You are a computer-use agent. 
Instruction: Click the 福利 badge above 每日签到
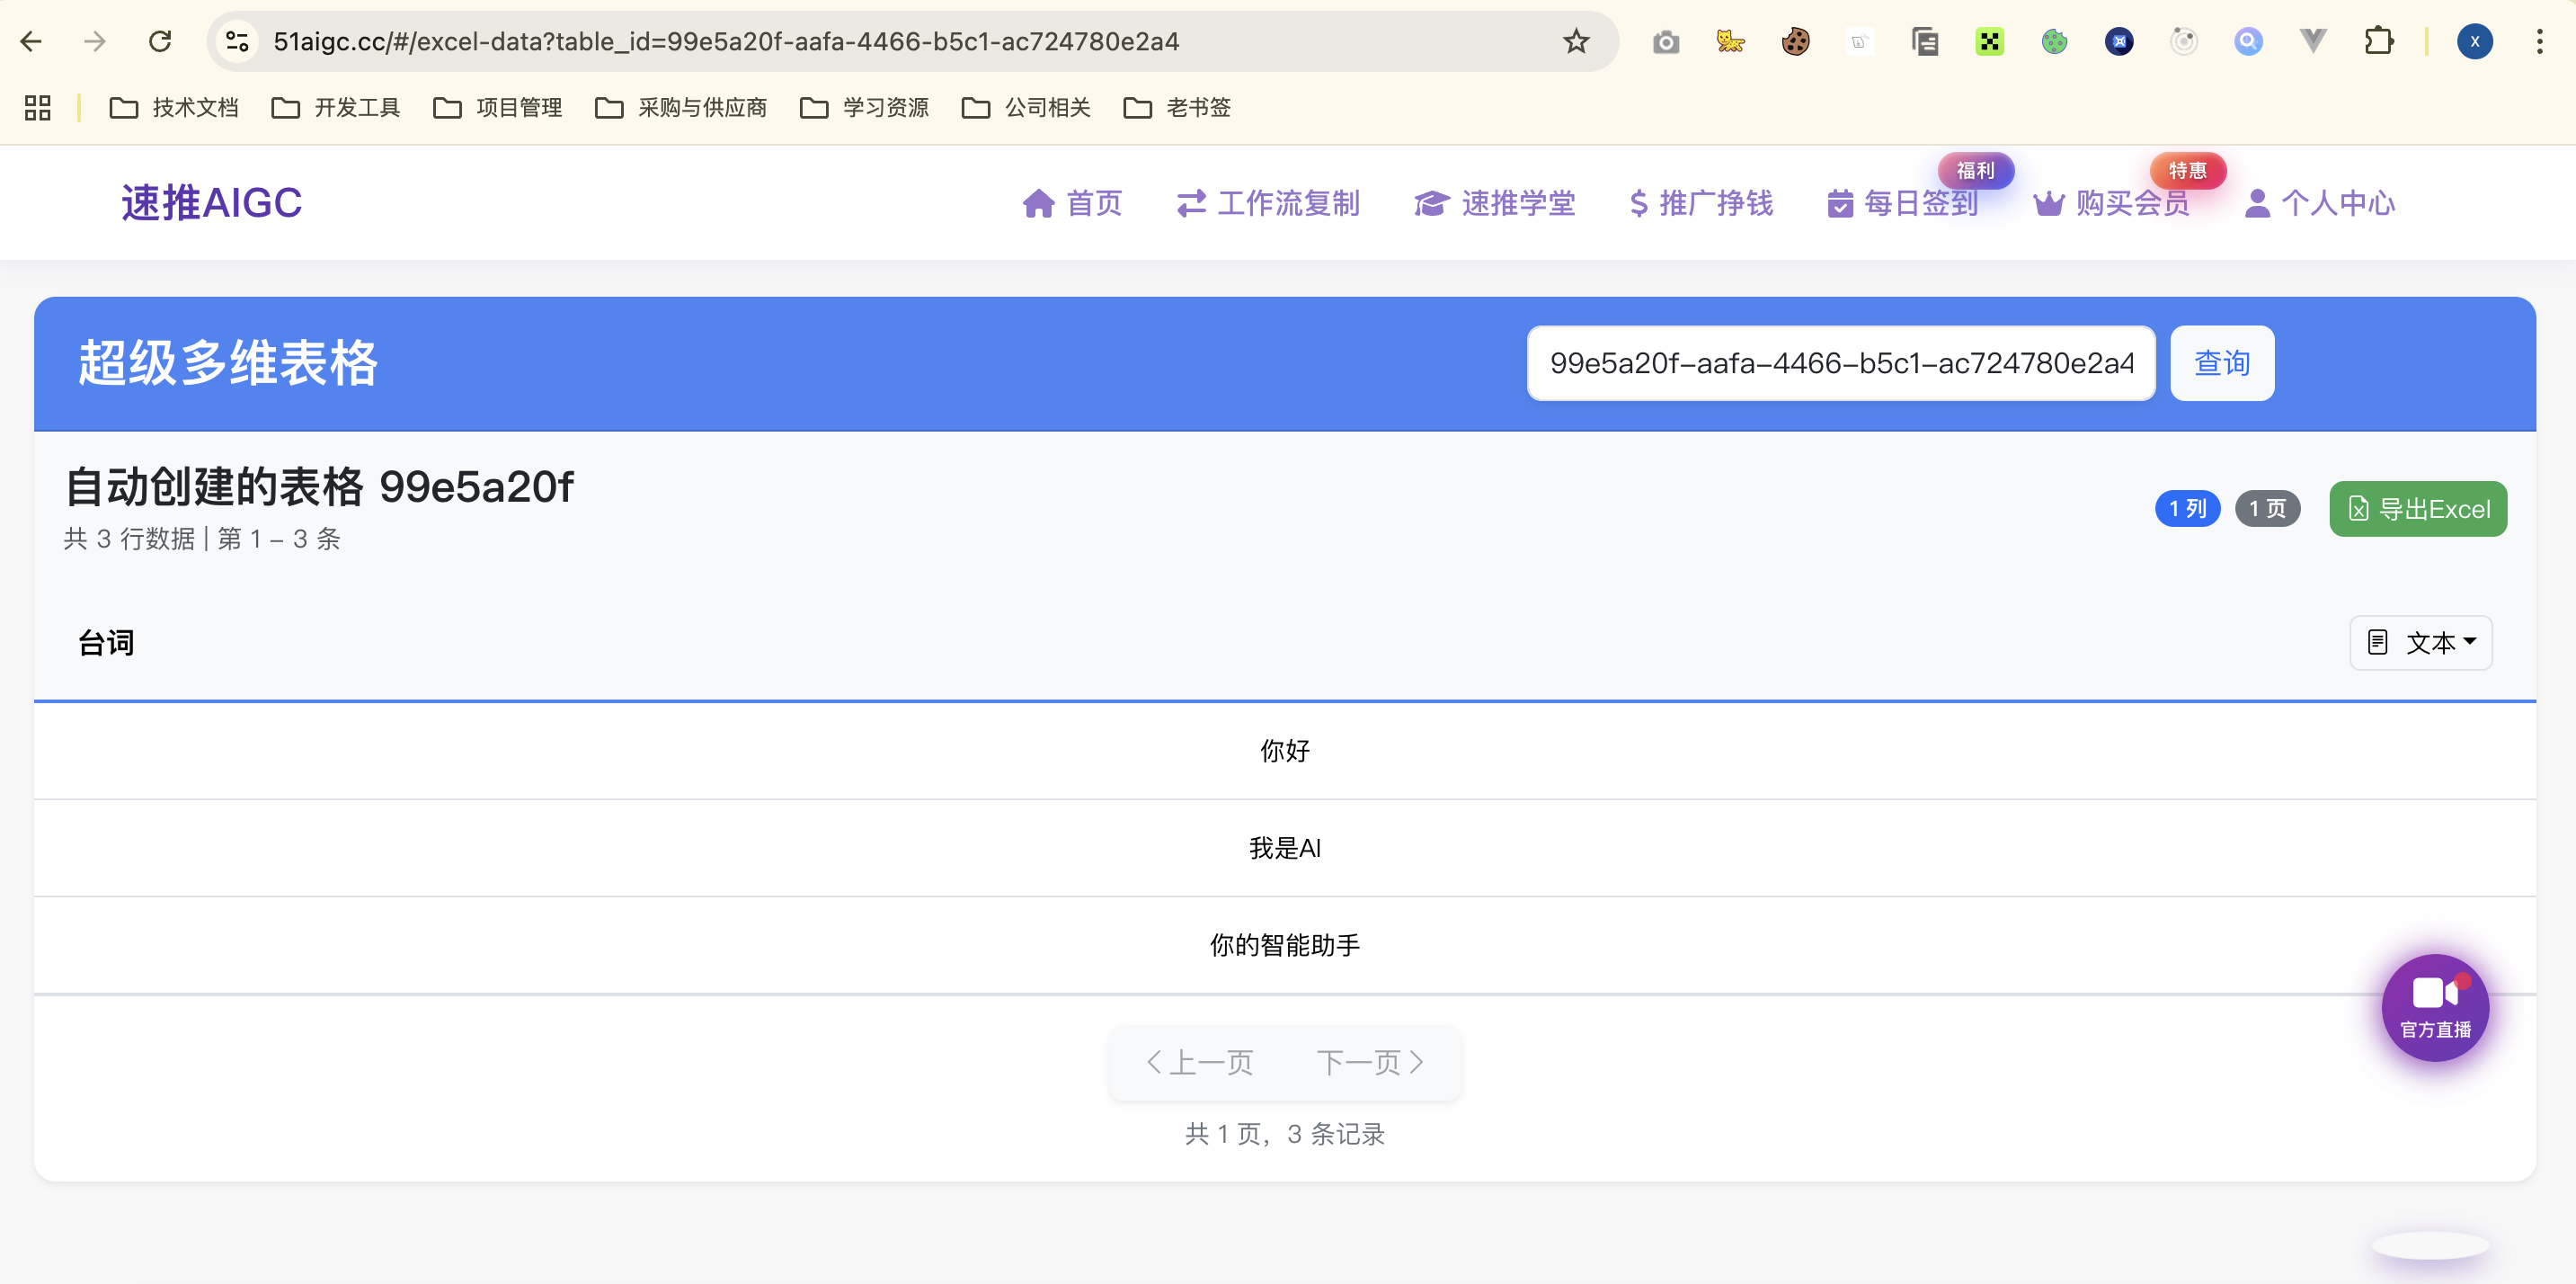coord(1975,171)
